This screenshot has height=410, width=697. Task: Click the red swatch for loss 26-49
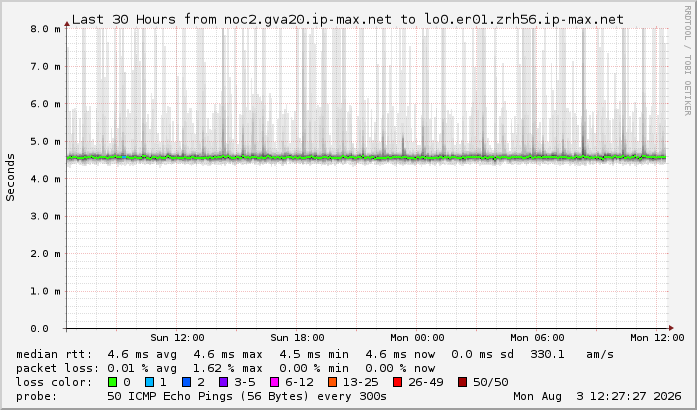click(x=397, y=382)
